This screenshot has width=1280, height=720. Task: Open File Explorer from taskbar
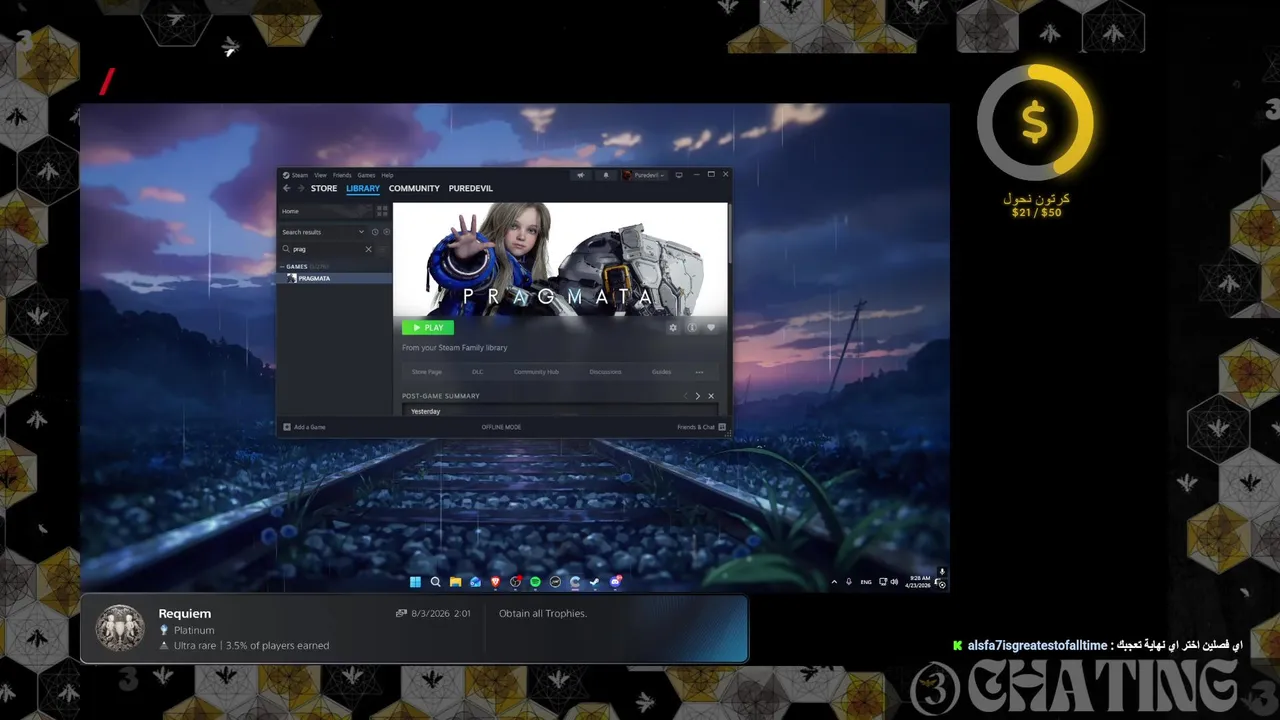click(x=455, y=582)
